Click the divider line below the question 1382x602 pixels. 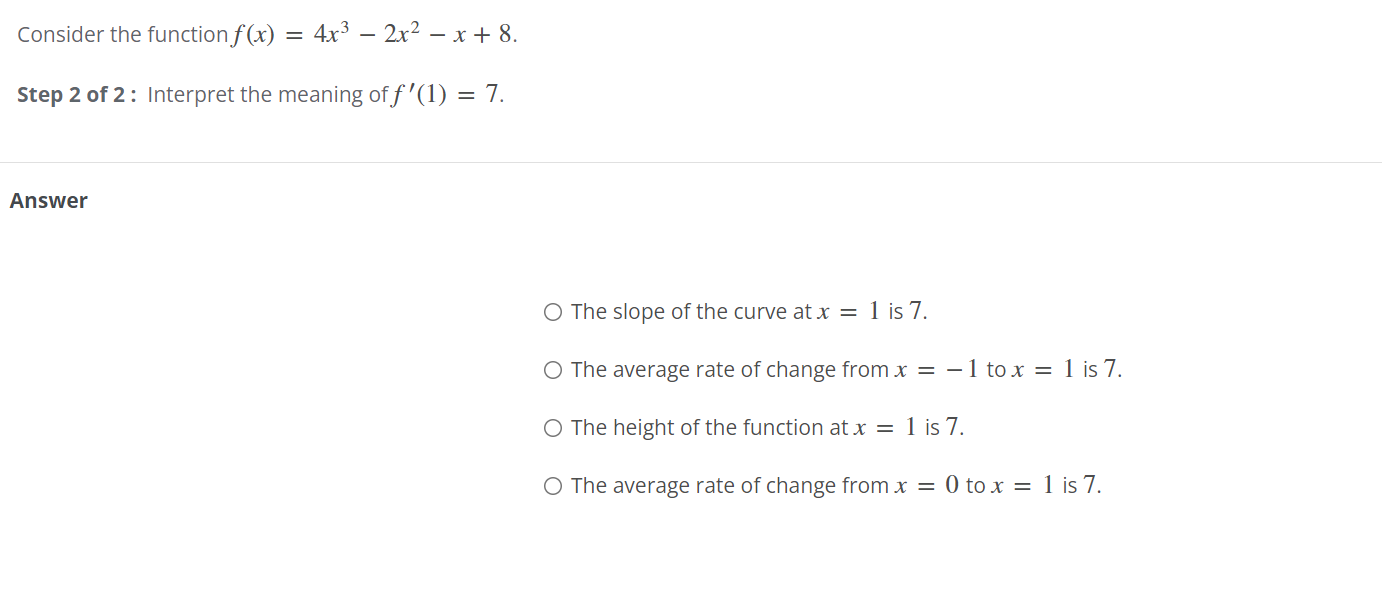(691, 158)
